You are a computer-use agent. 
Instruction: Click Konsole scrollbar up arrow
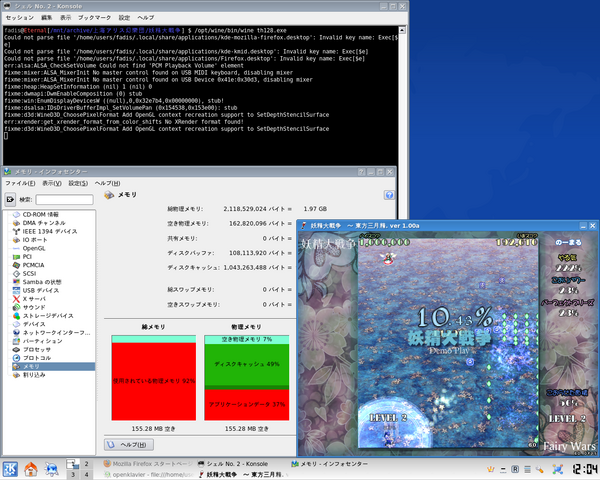402,30
